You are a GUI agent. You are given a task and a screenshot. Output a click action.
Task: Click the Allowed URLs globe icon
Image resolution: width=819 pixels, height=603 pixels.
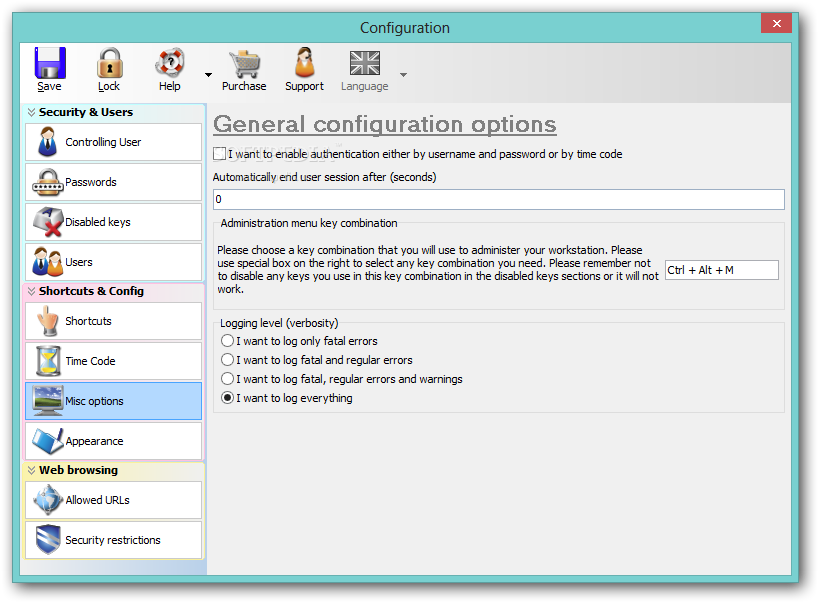pos(48,500)
